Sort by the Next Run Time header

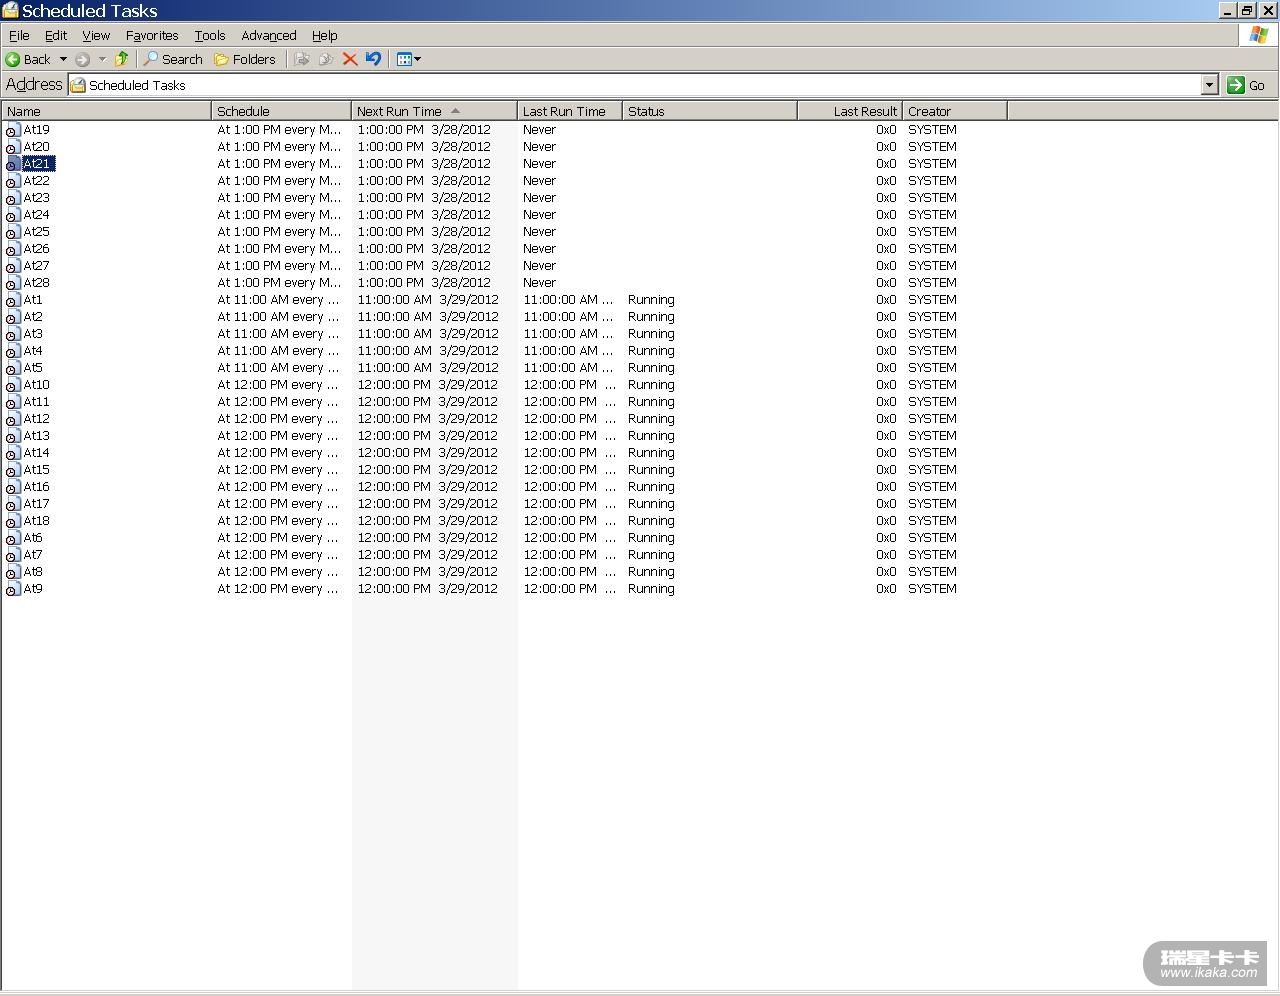(x=434, y=111)
